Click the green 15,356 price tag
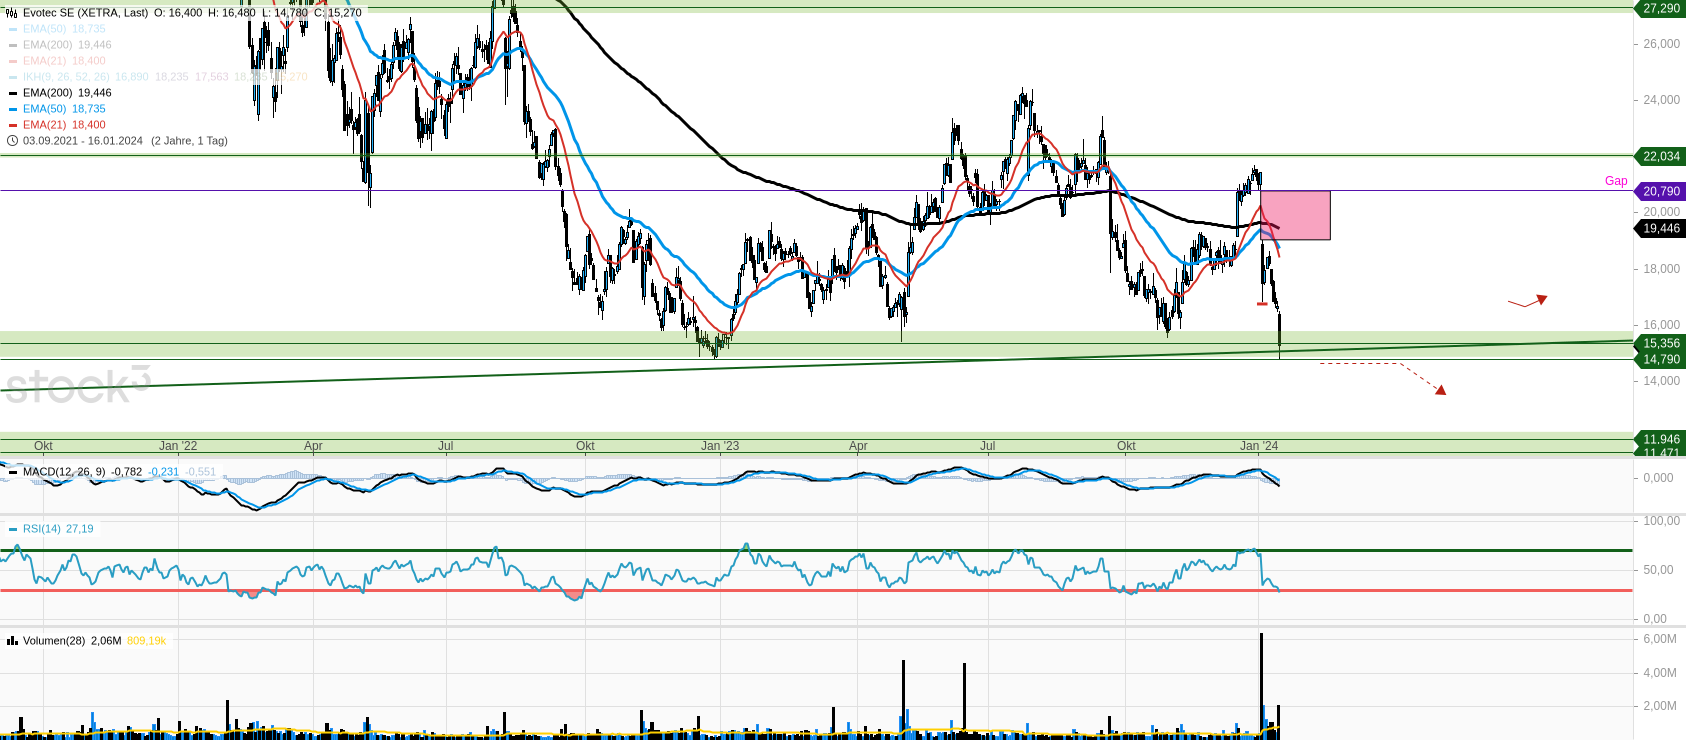 pyautogui.click(x=1660, y=343)
